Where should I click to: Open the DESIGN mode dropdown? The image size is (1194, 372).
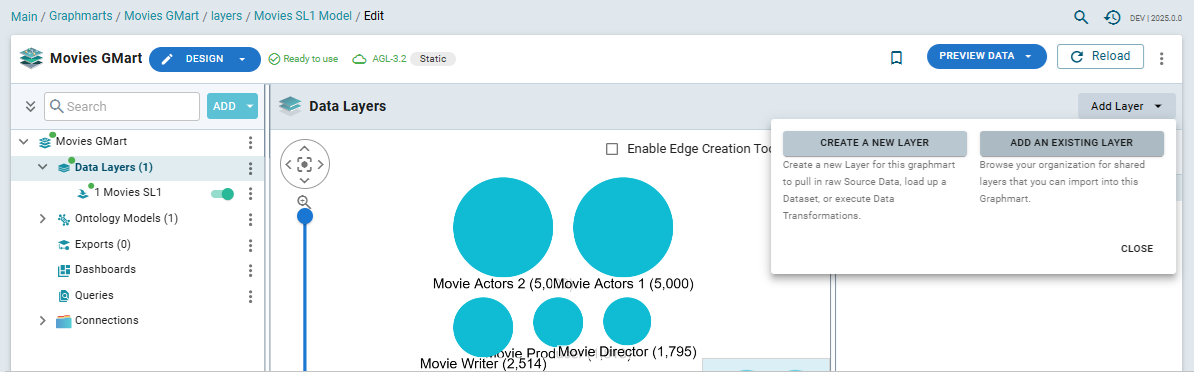[242, 59]
